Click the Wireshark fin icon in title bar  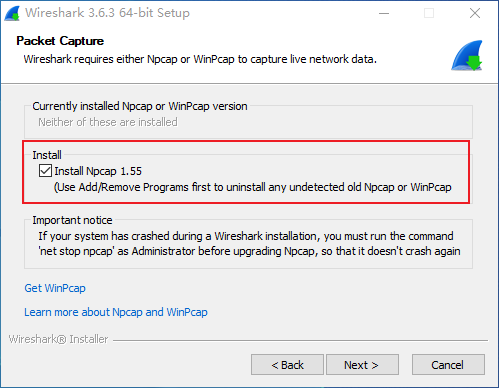tap(12, 13)
